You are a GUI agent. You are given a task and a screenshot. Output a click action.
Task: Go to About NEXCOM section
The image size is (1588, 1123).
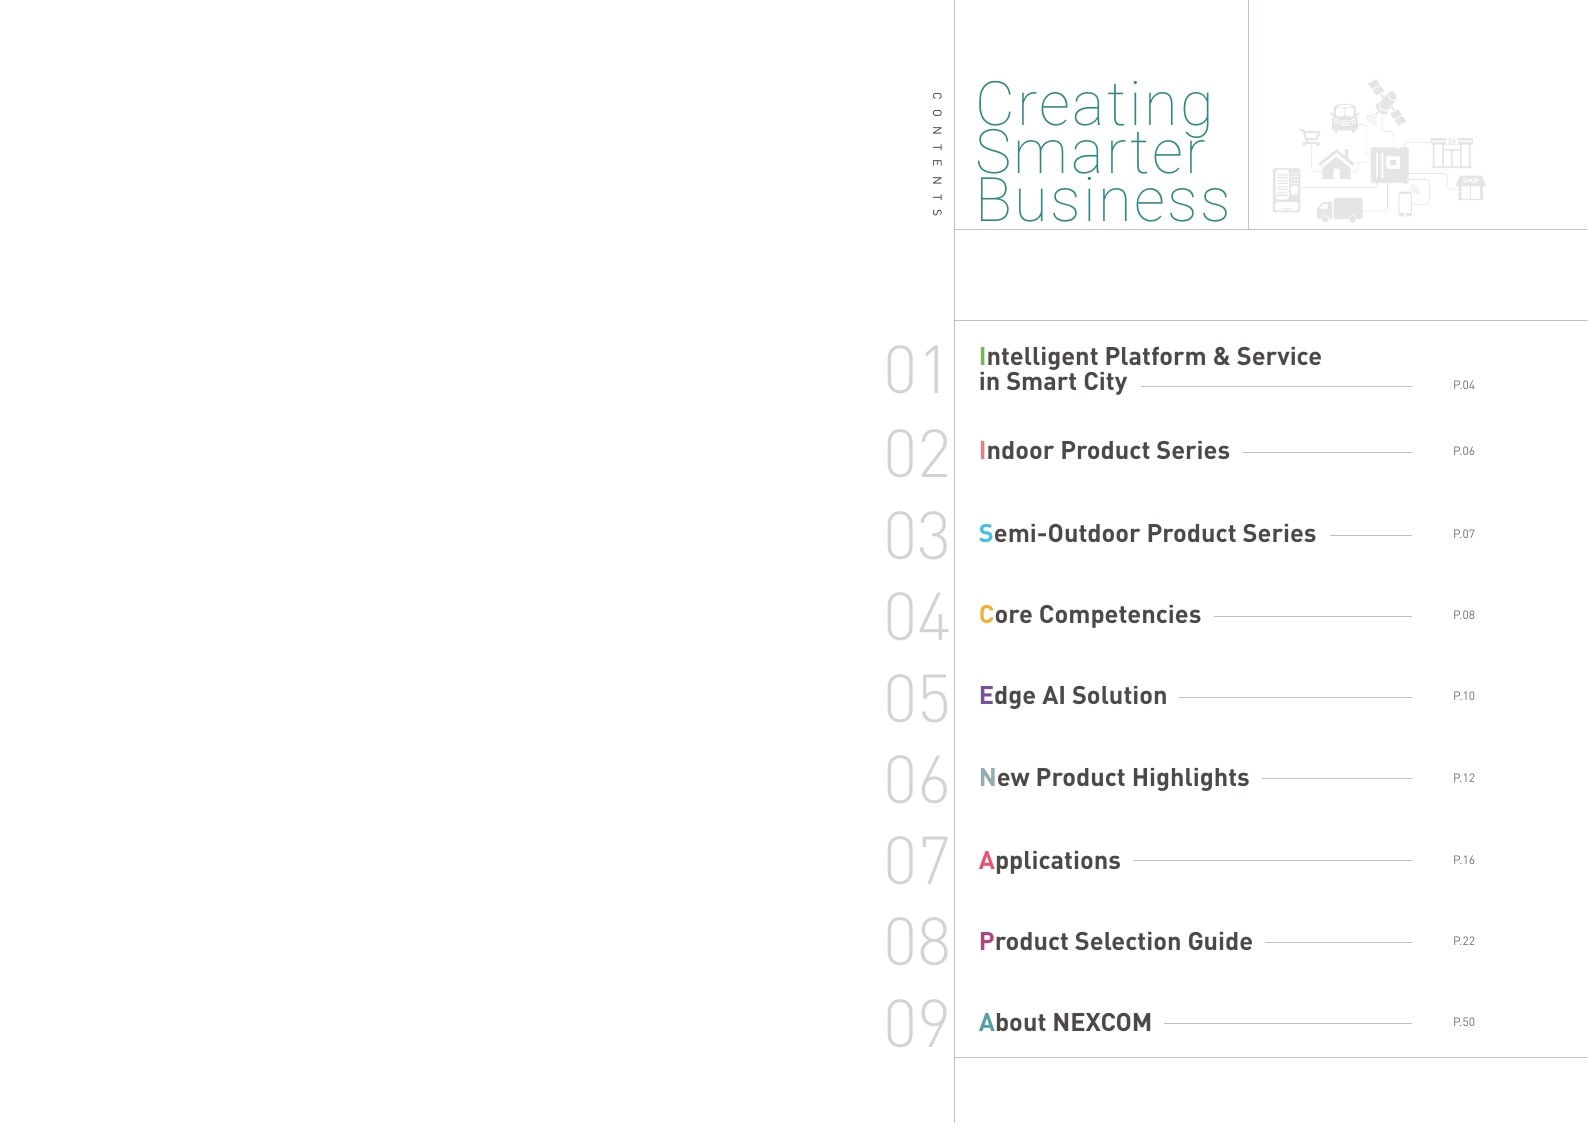pyautogui.click(x=1065, y=1023)
